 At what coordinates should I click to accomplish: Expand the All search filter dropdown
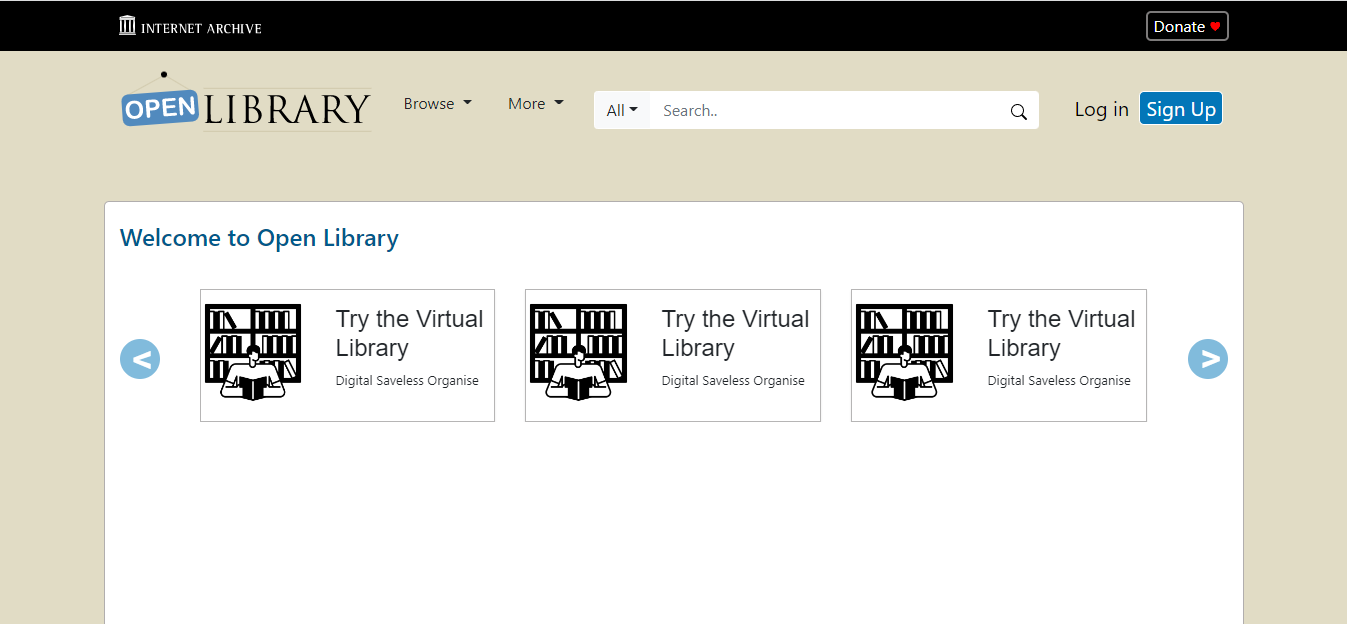point(621,110)
